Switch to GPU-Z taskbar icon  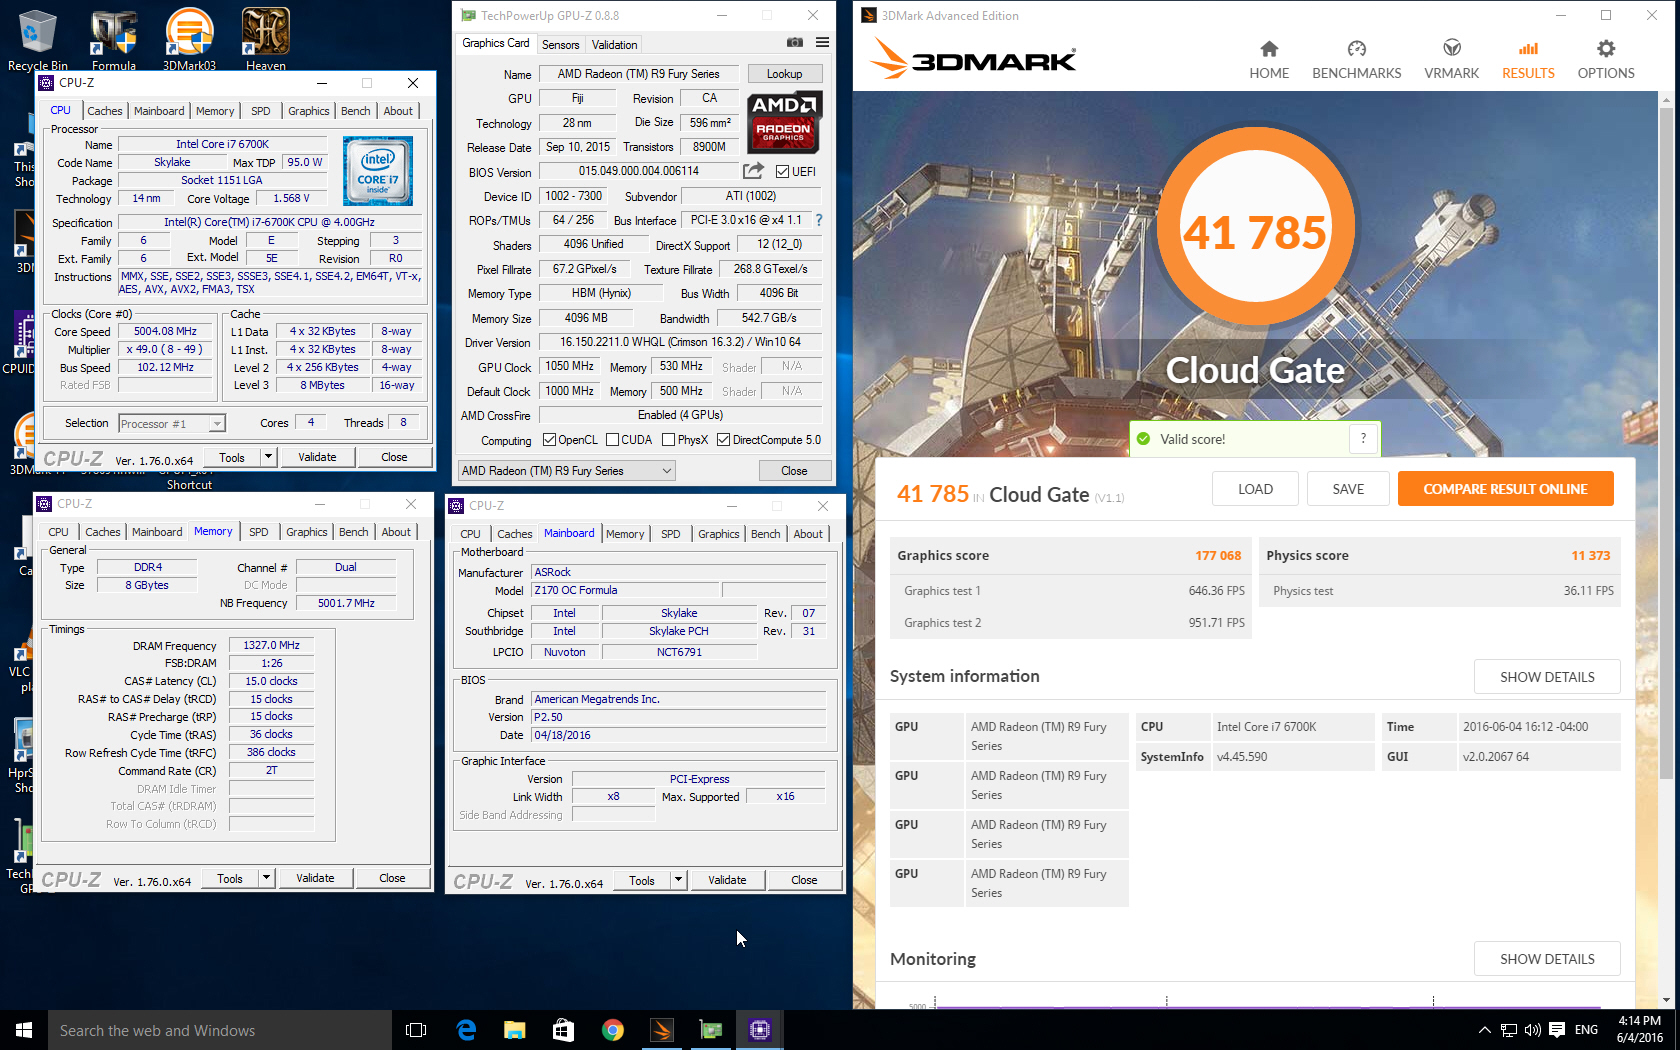(x=710, y=1030)
